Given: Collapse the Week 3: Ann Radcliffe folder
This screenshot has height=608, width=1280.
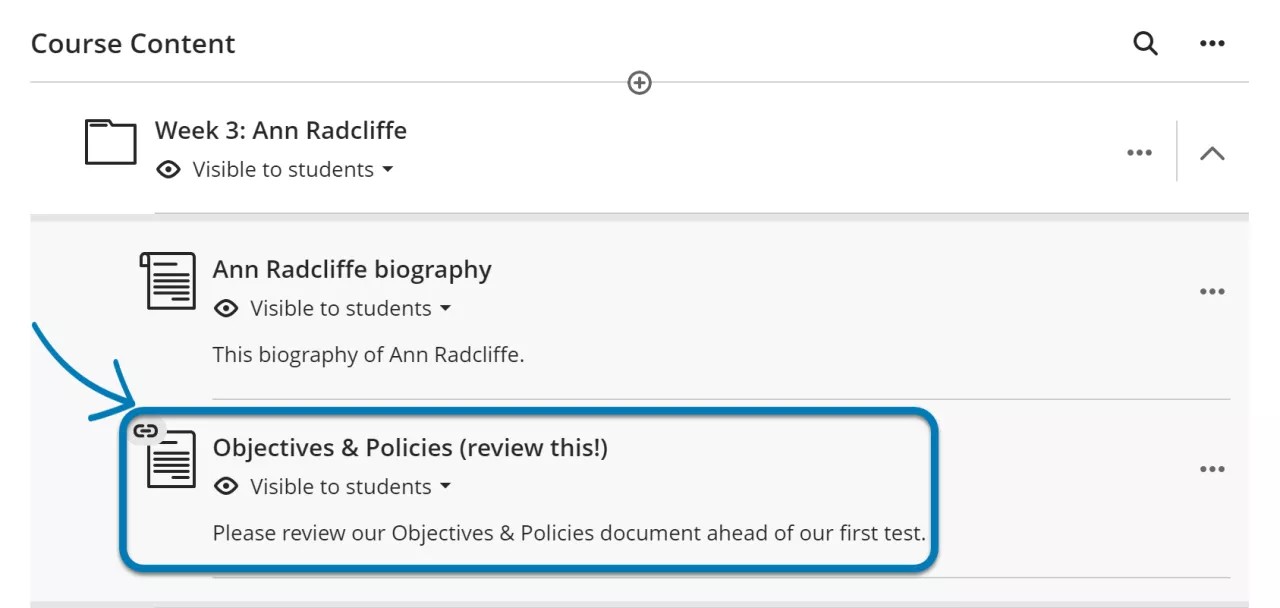Looking at the screenshot, I should point(1213,152).
